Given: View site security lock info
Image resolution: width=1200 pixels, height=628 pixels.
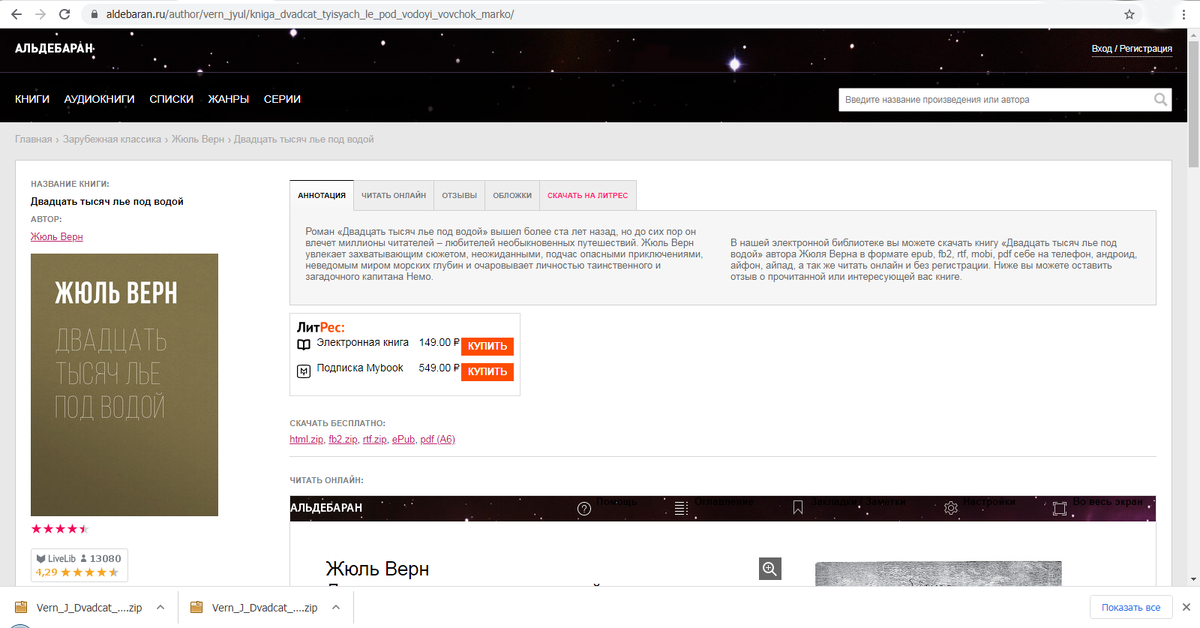Looking at the screenshot, I should tap(94, 15).
